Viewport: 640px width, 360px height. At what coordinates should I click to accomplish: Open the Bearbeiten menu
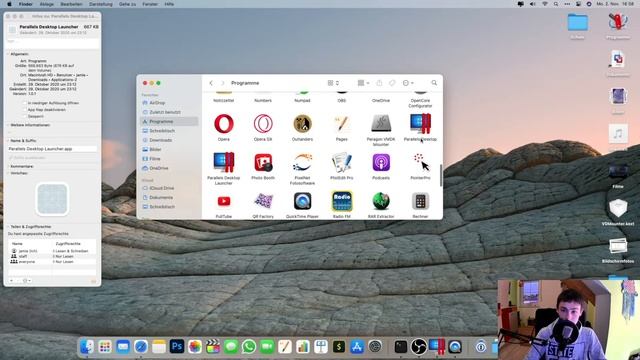pos(71,4)
